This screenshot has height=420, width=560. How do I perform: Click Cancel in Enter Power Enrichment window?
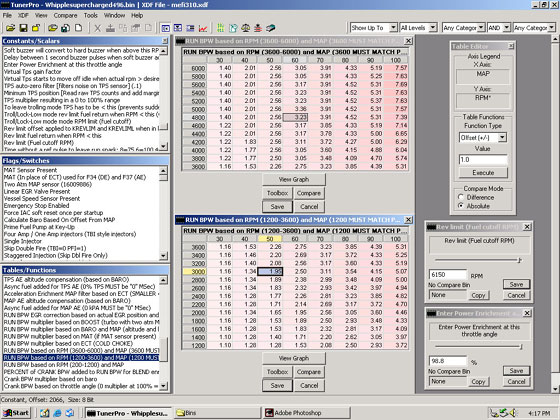click(516, 381)
